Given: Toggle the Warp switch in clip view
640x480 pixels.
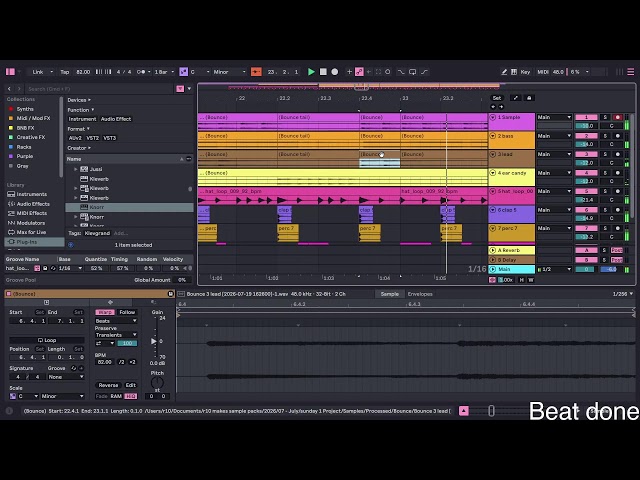Looking at the screenshot, I should point(105,312).
